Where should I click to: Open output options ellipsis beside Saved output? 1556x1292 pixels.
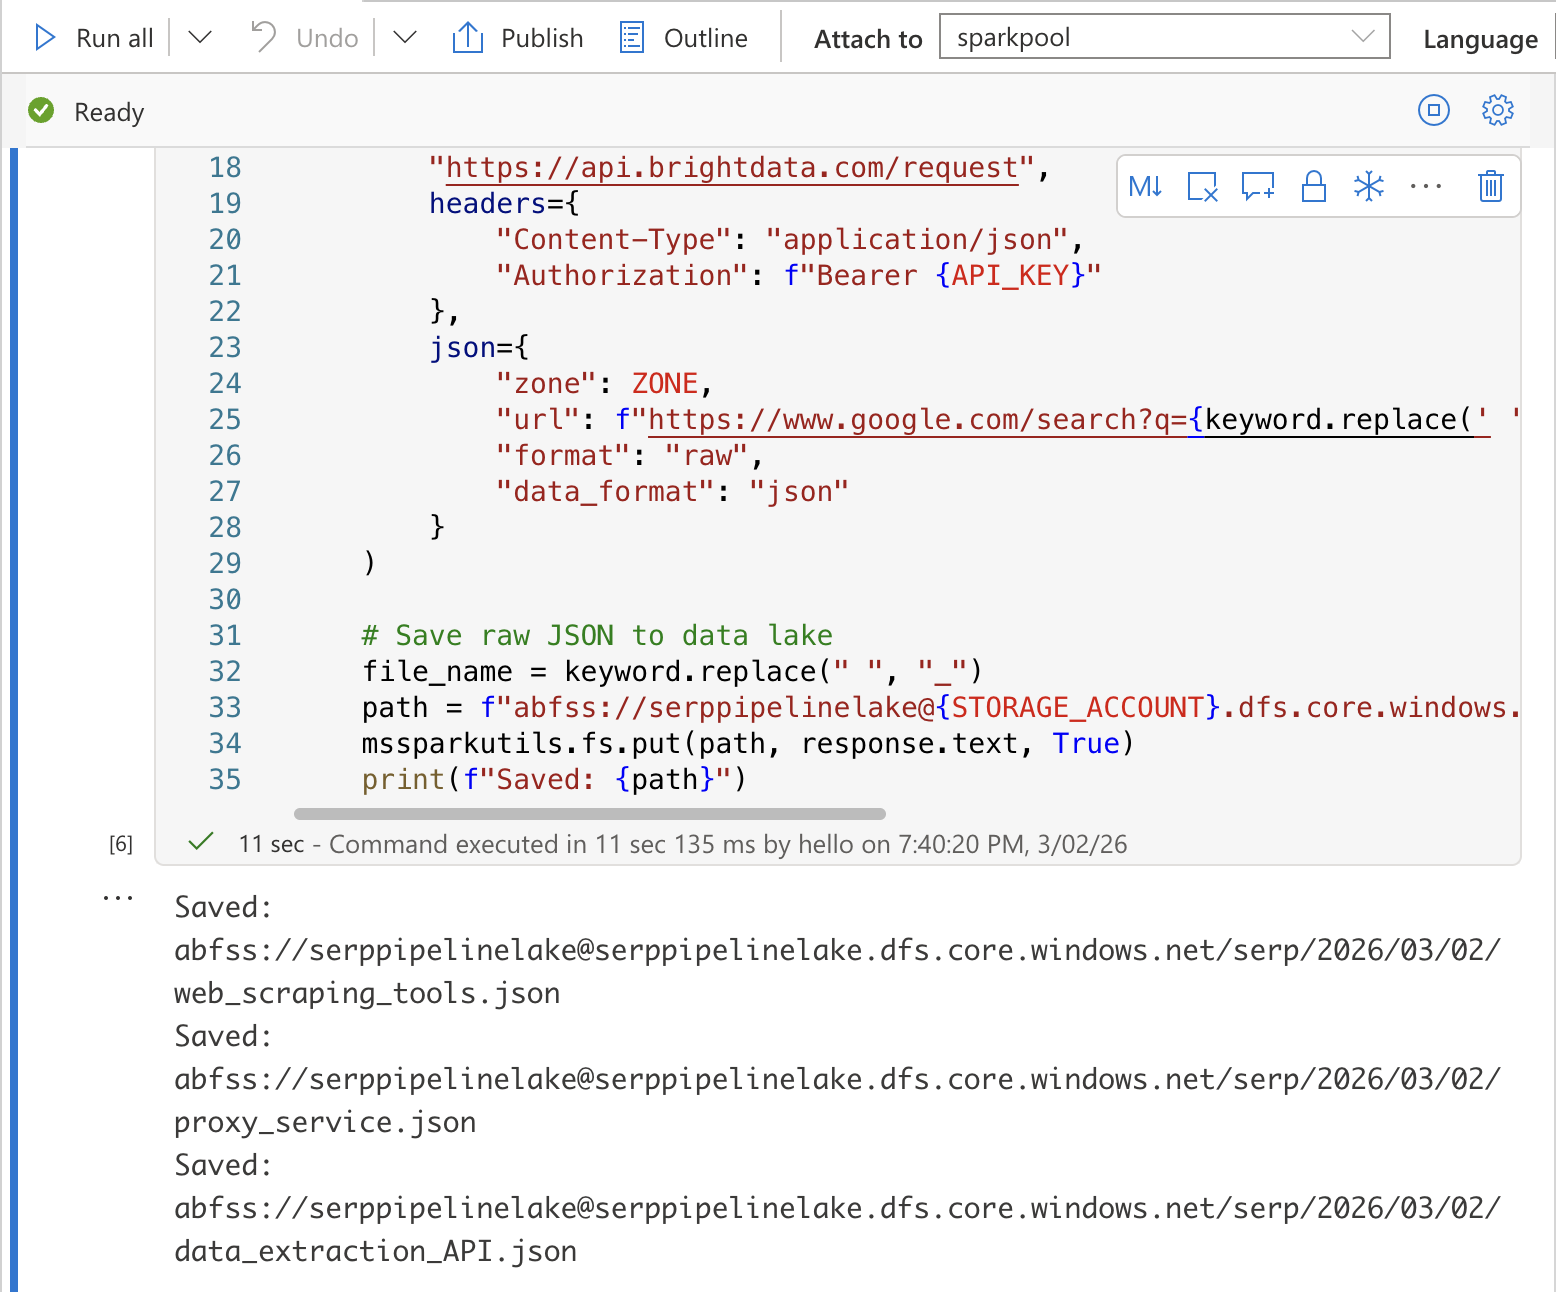click(118, 898)
